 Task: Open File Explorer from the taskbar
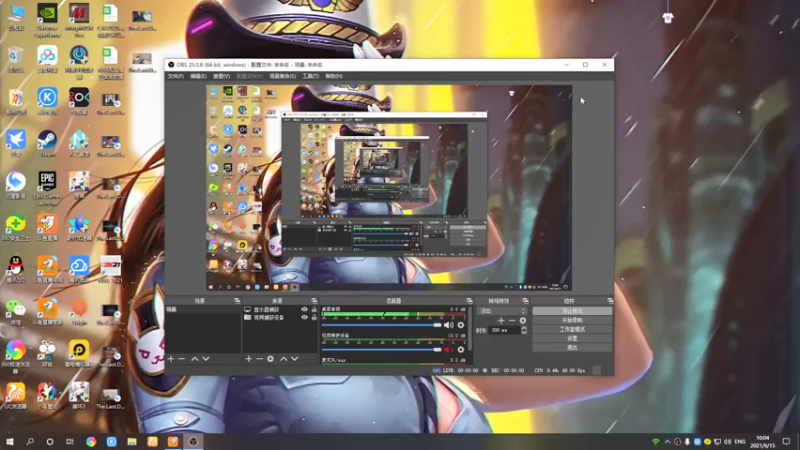(132, 441)
